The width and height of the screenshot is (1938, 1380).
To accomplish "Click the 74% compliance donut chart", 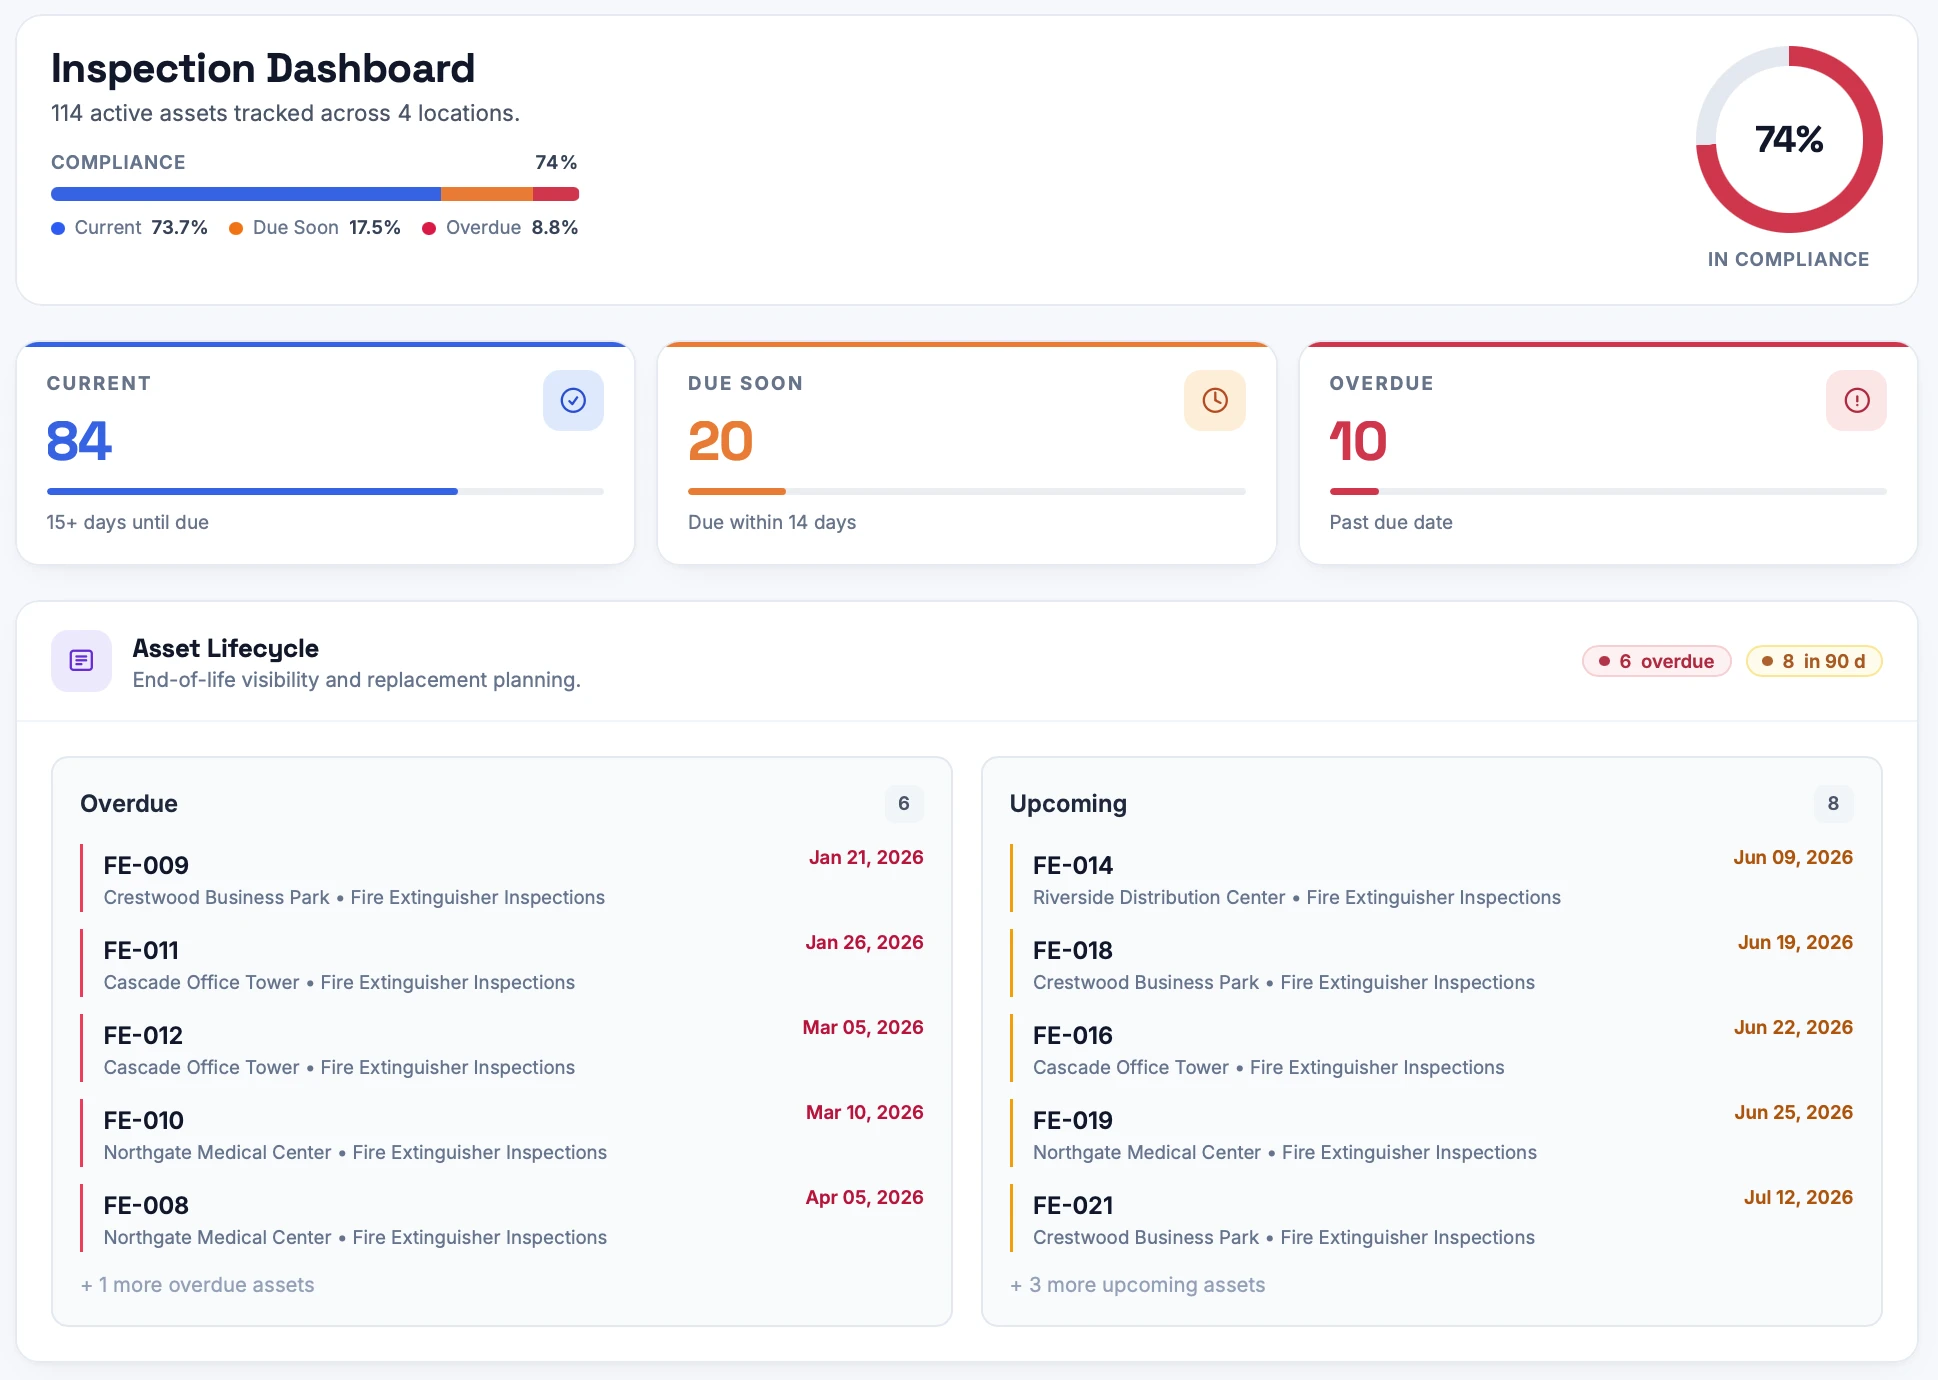I will pos(1789,139).
